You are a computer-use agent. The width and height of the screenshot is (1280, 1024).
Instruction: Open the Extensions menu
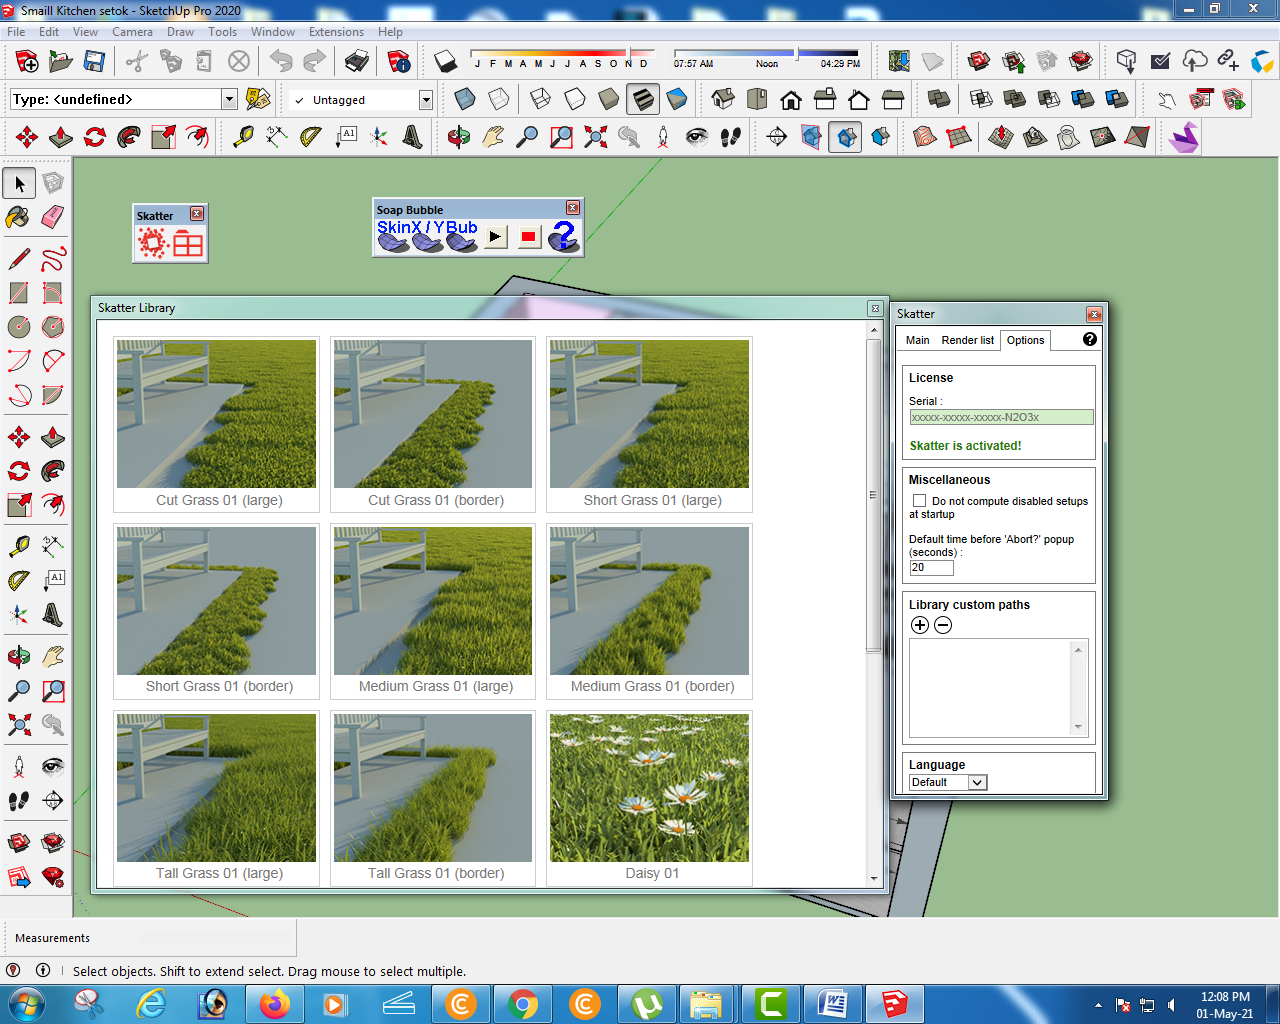click(336, 32)
